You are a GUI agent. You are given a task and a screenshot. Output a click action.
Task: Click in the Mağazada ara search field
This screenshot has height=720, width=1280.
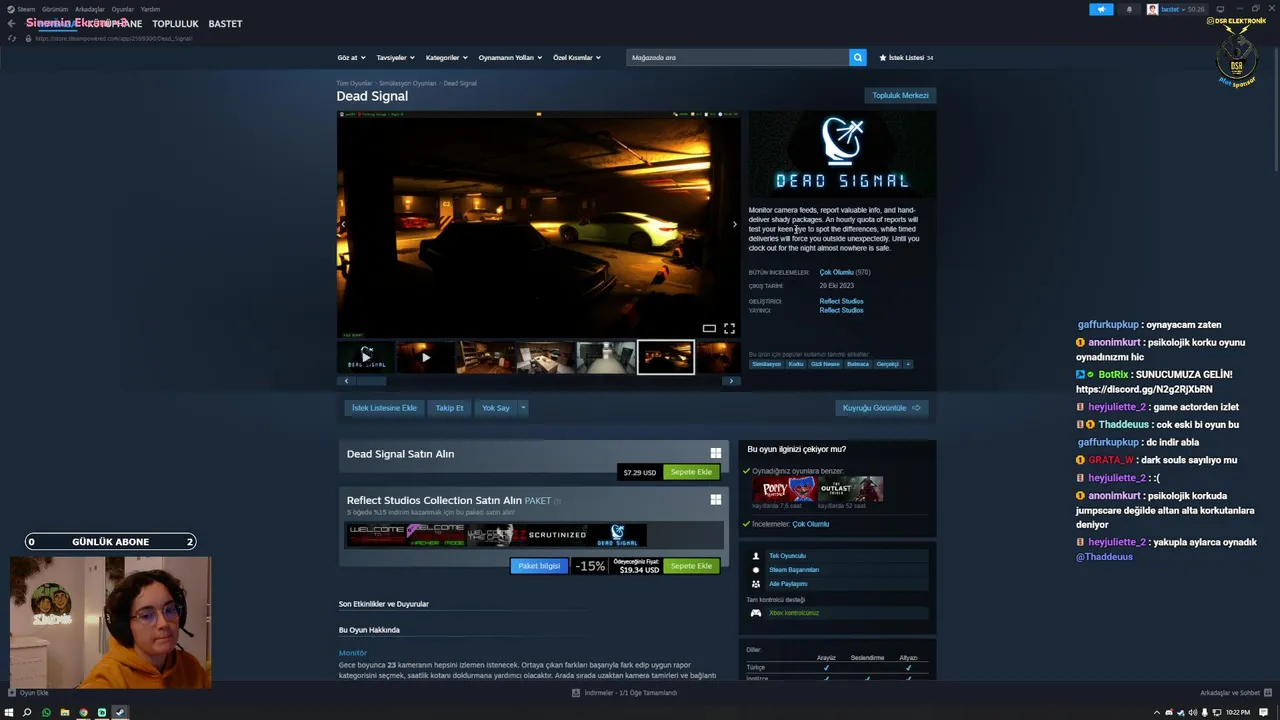(738, 58)
